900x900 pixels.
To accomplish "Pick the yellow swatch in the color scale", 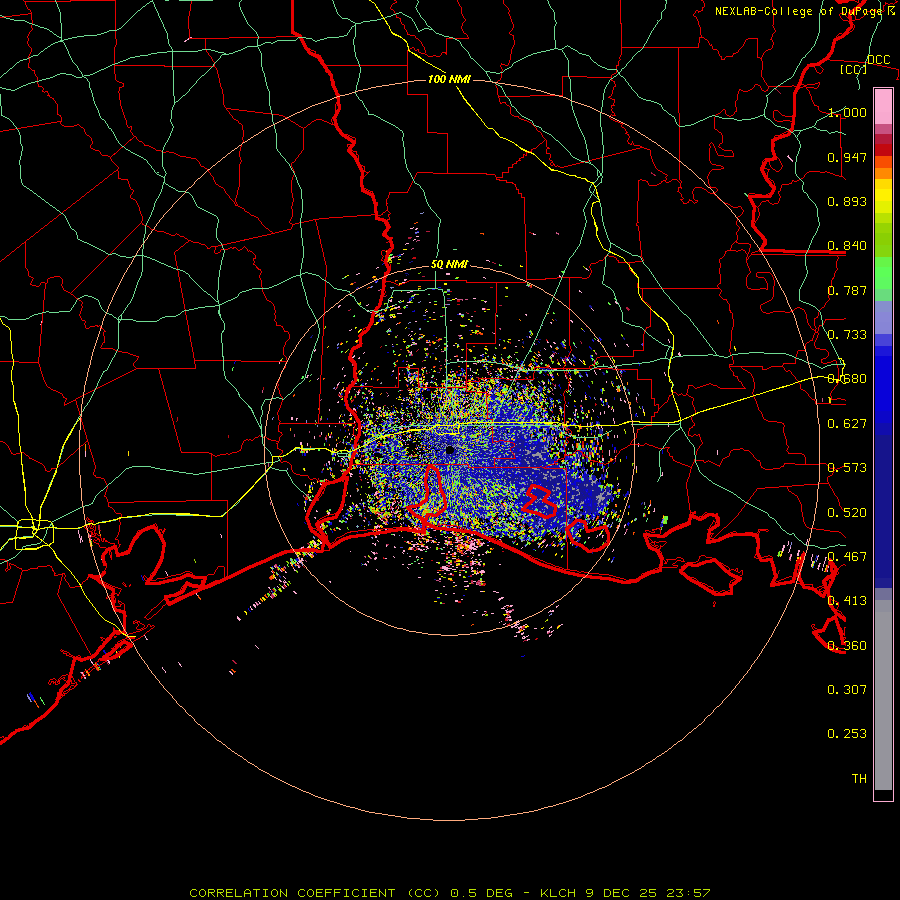I will tap(883, 196).
